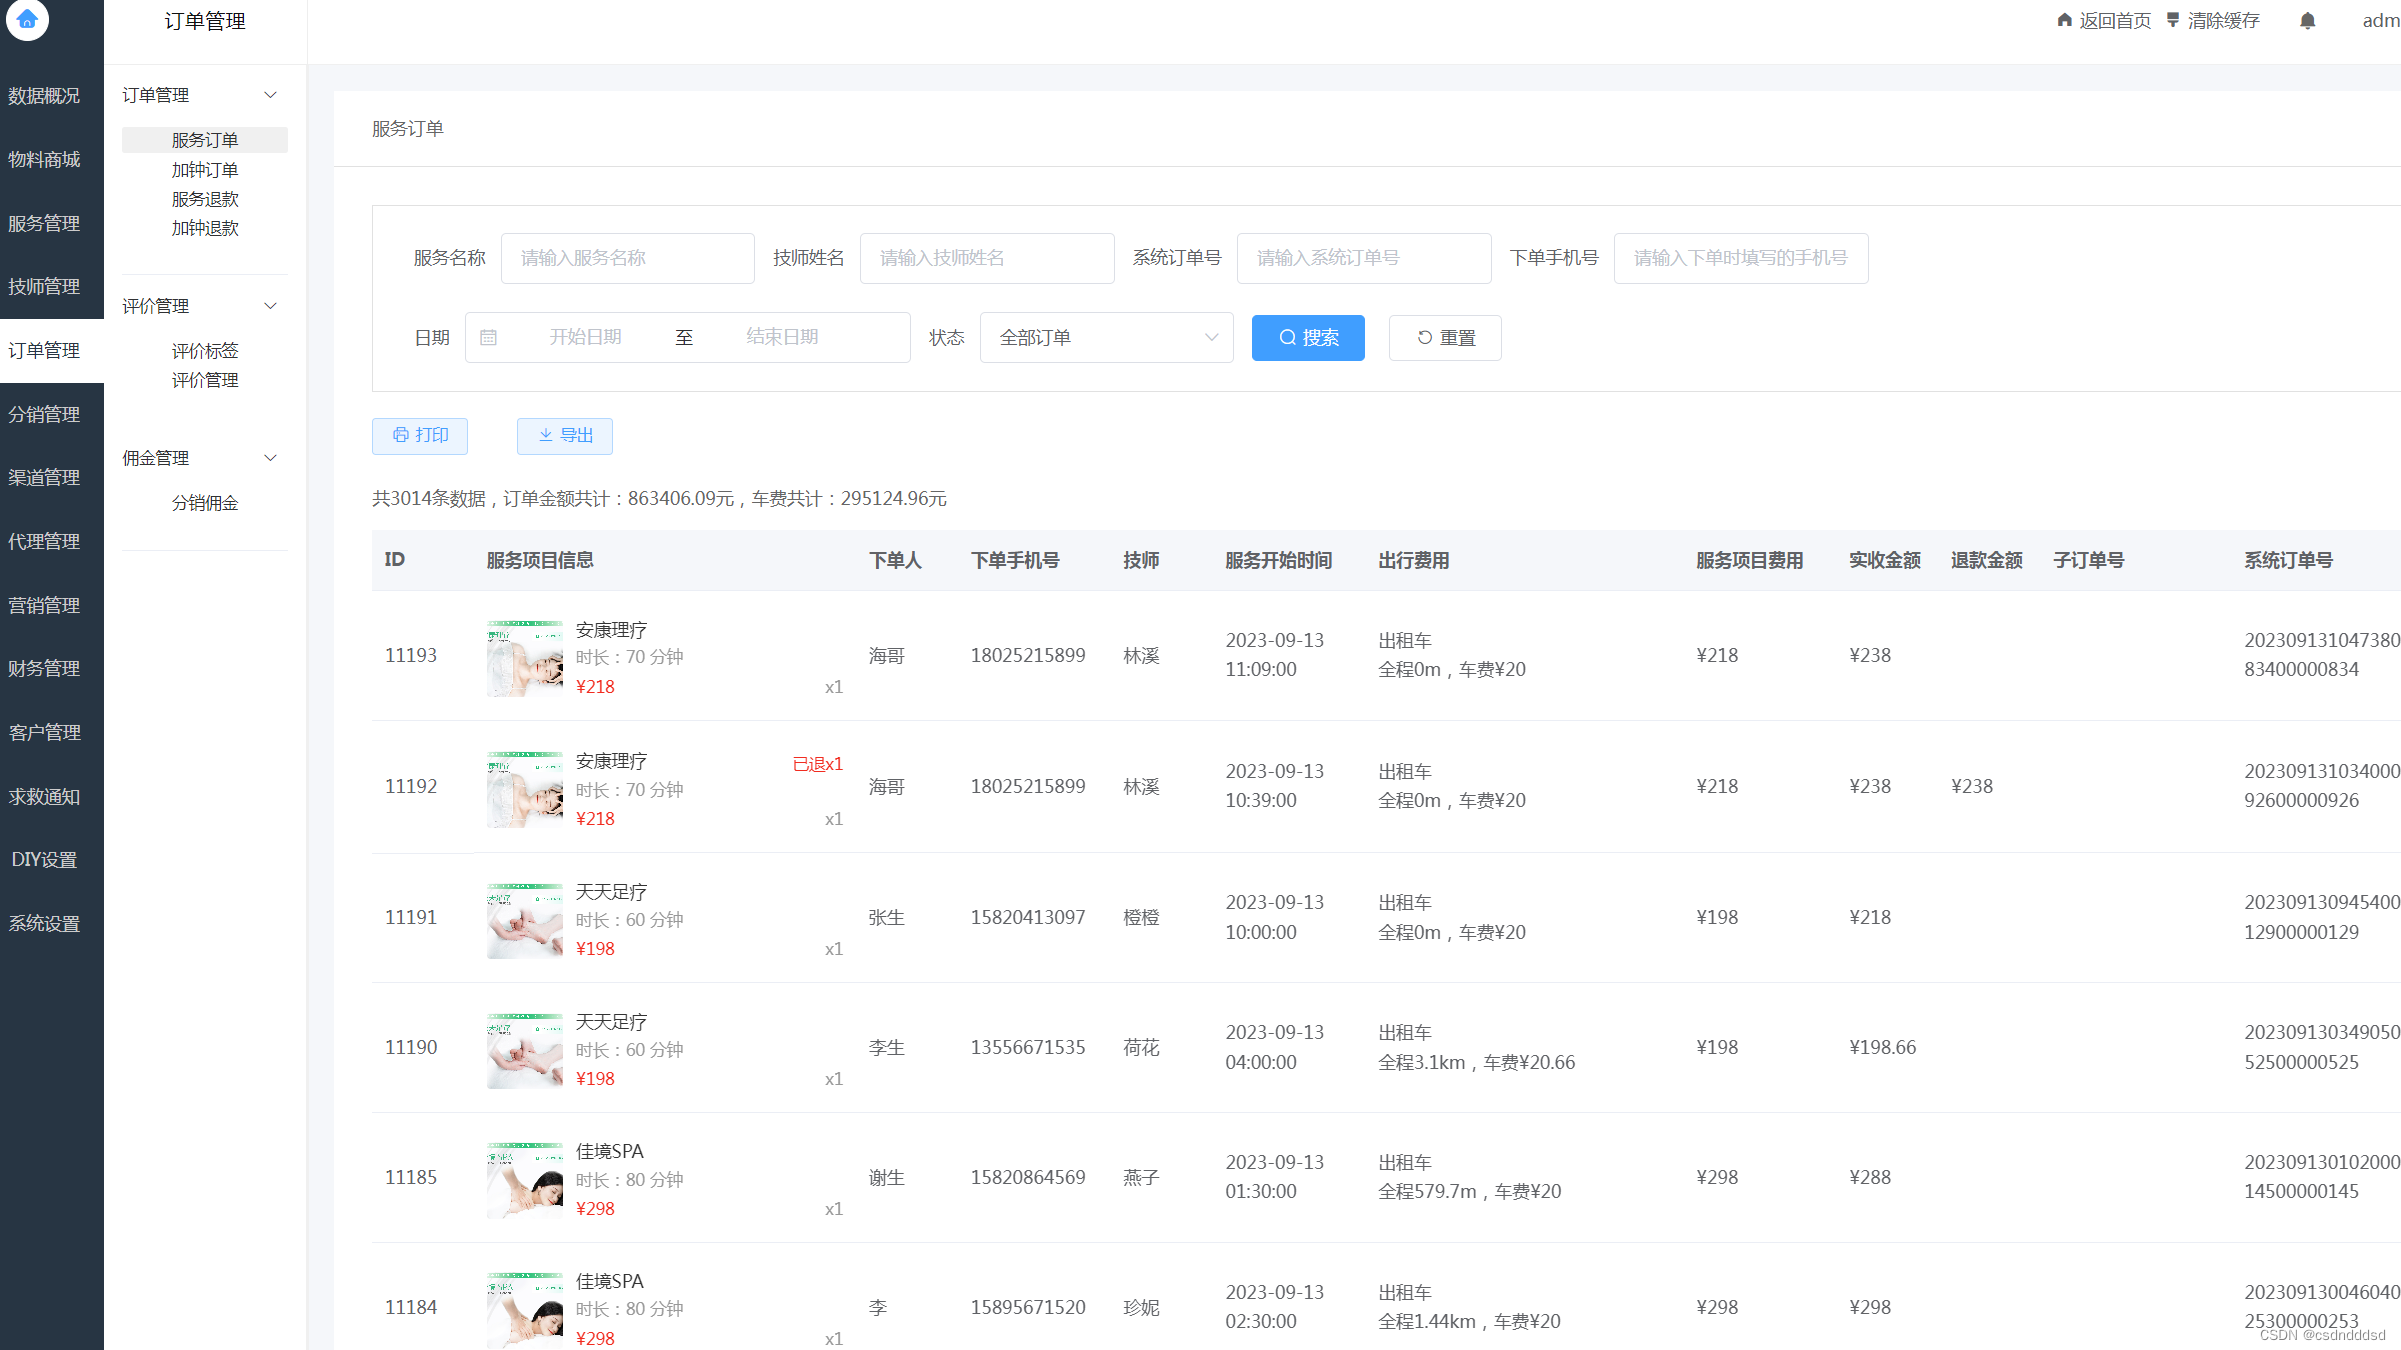Click phone number 13556671535
The width and height of the screenshot is (2401, 1350).
point(1028,1047)
